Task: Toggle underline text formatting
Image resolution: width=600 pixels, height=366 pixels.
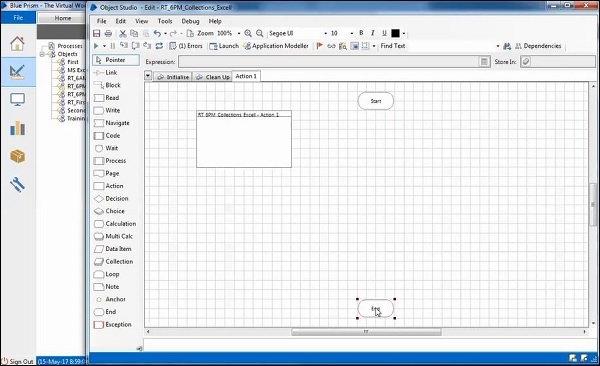Action: 384,33
